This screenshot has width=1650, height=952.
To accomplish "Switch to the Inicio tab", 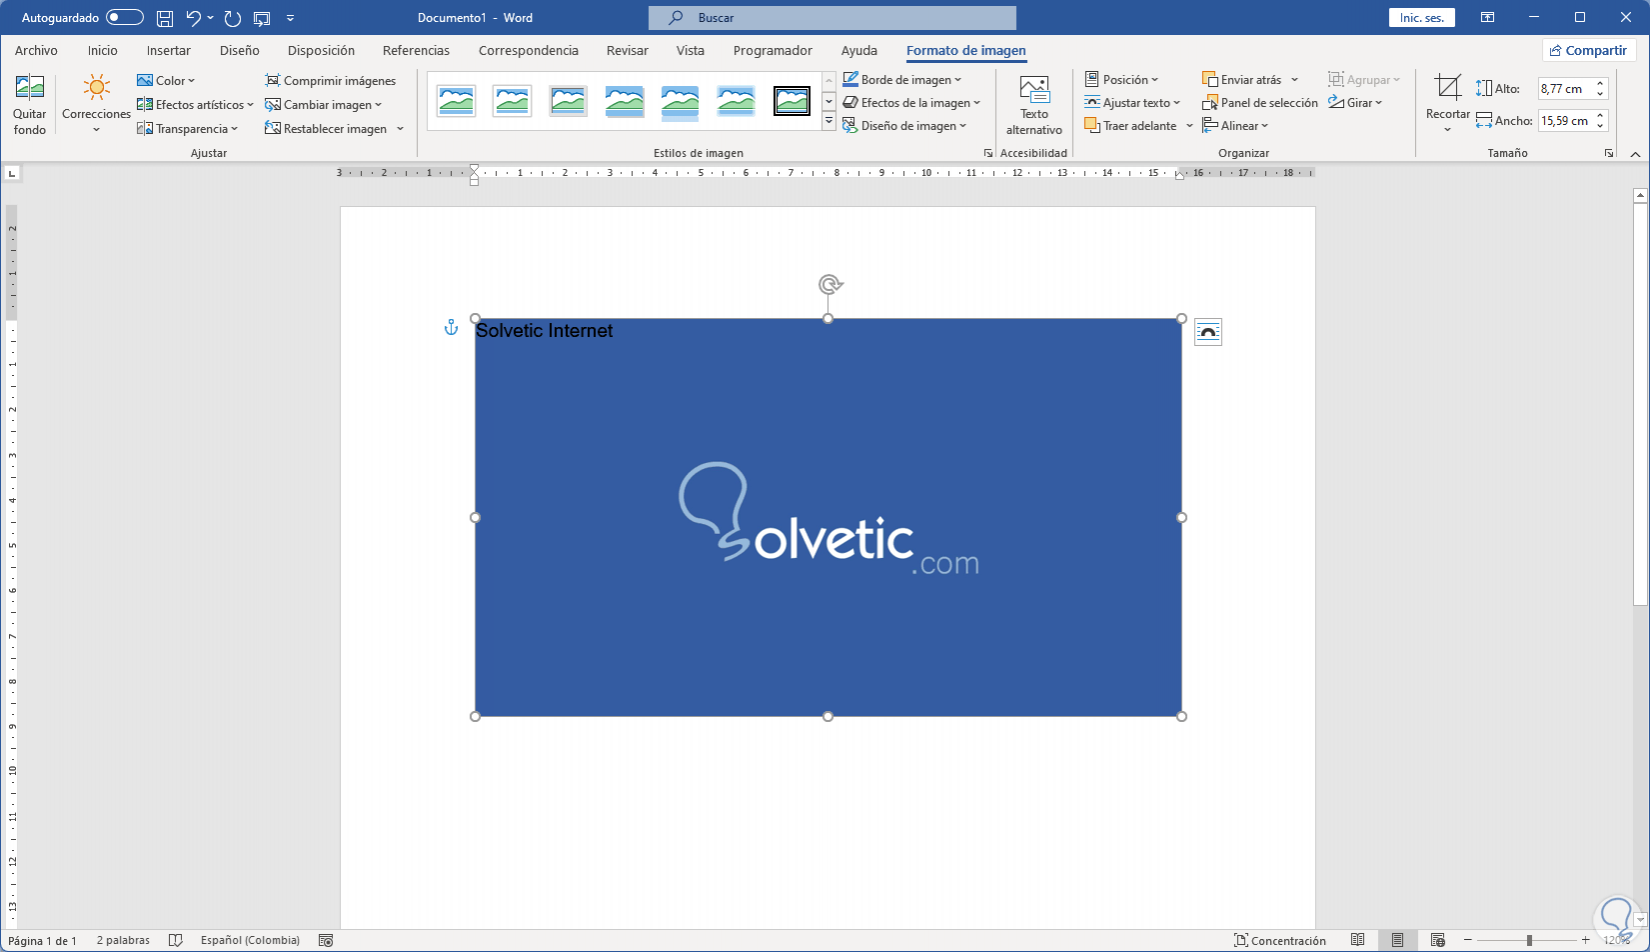I will click(102, 50).
